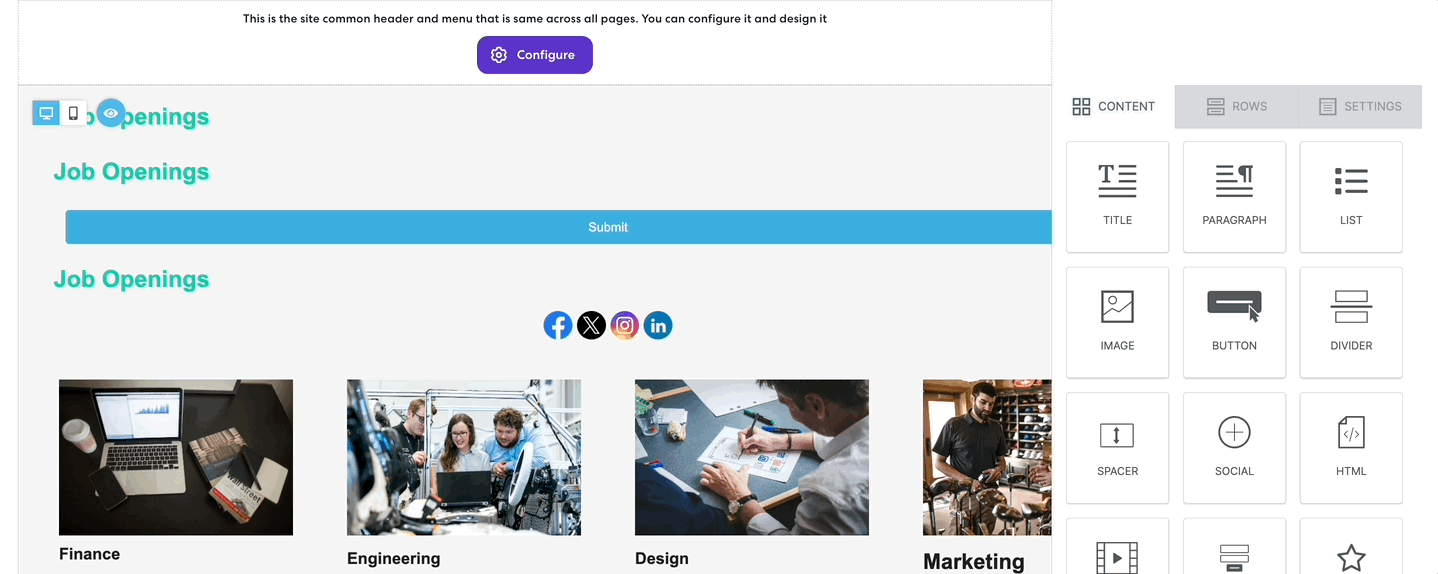Switch to the Content tab
Viewport: 1438px width, 574px height.
1113,106
